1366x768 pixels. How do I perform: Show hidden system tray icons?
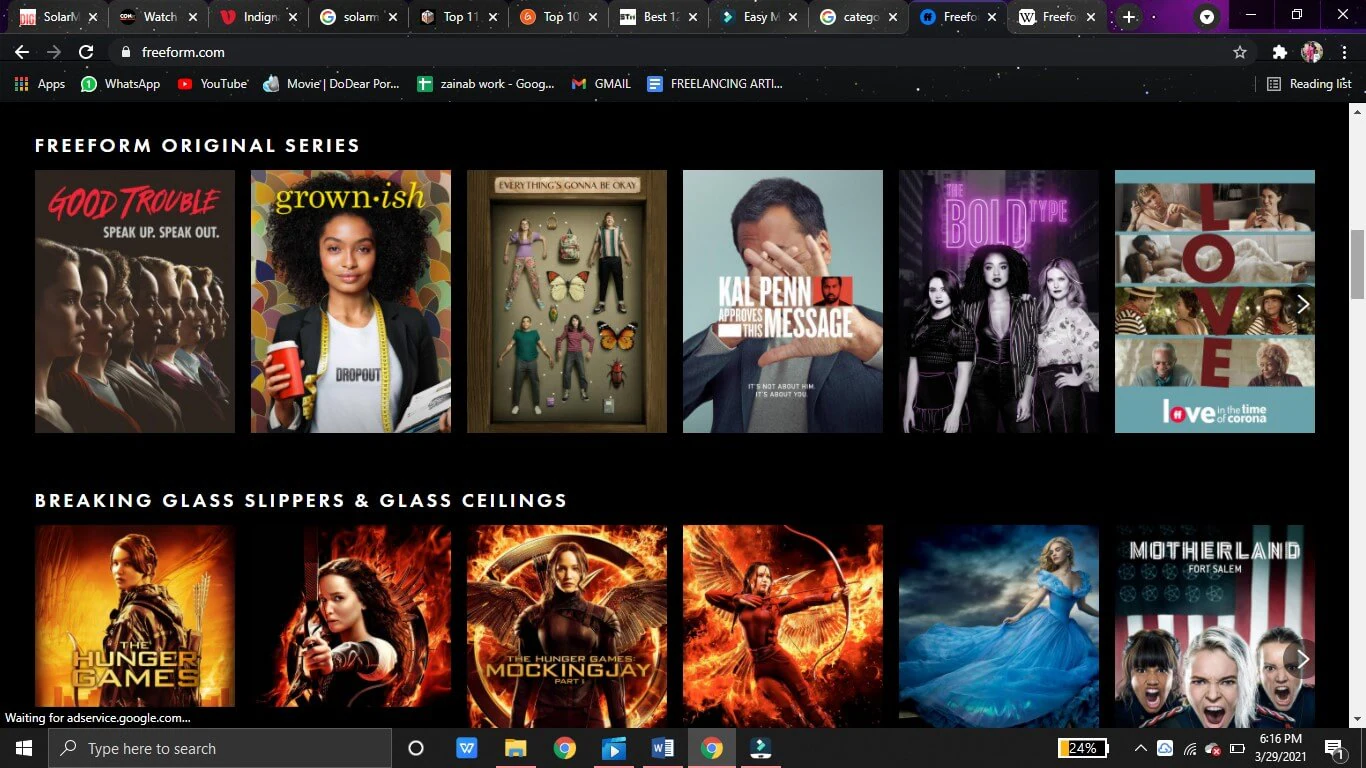click(x=1141, y=748)
